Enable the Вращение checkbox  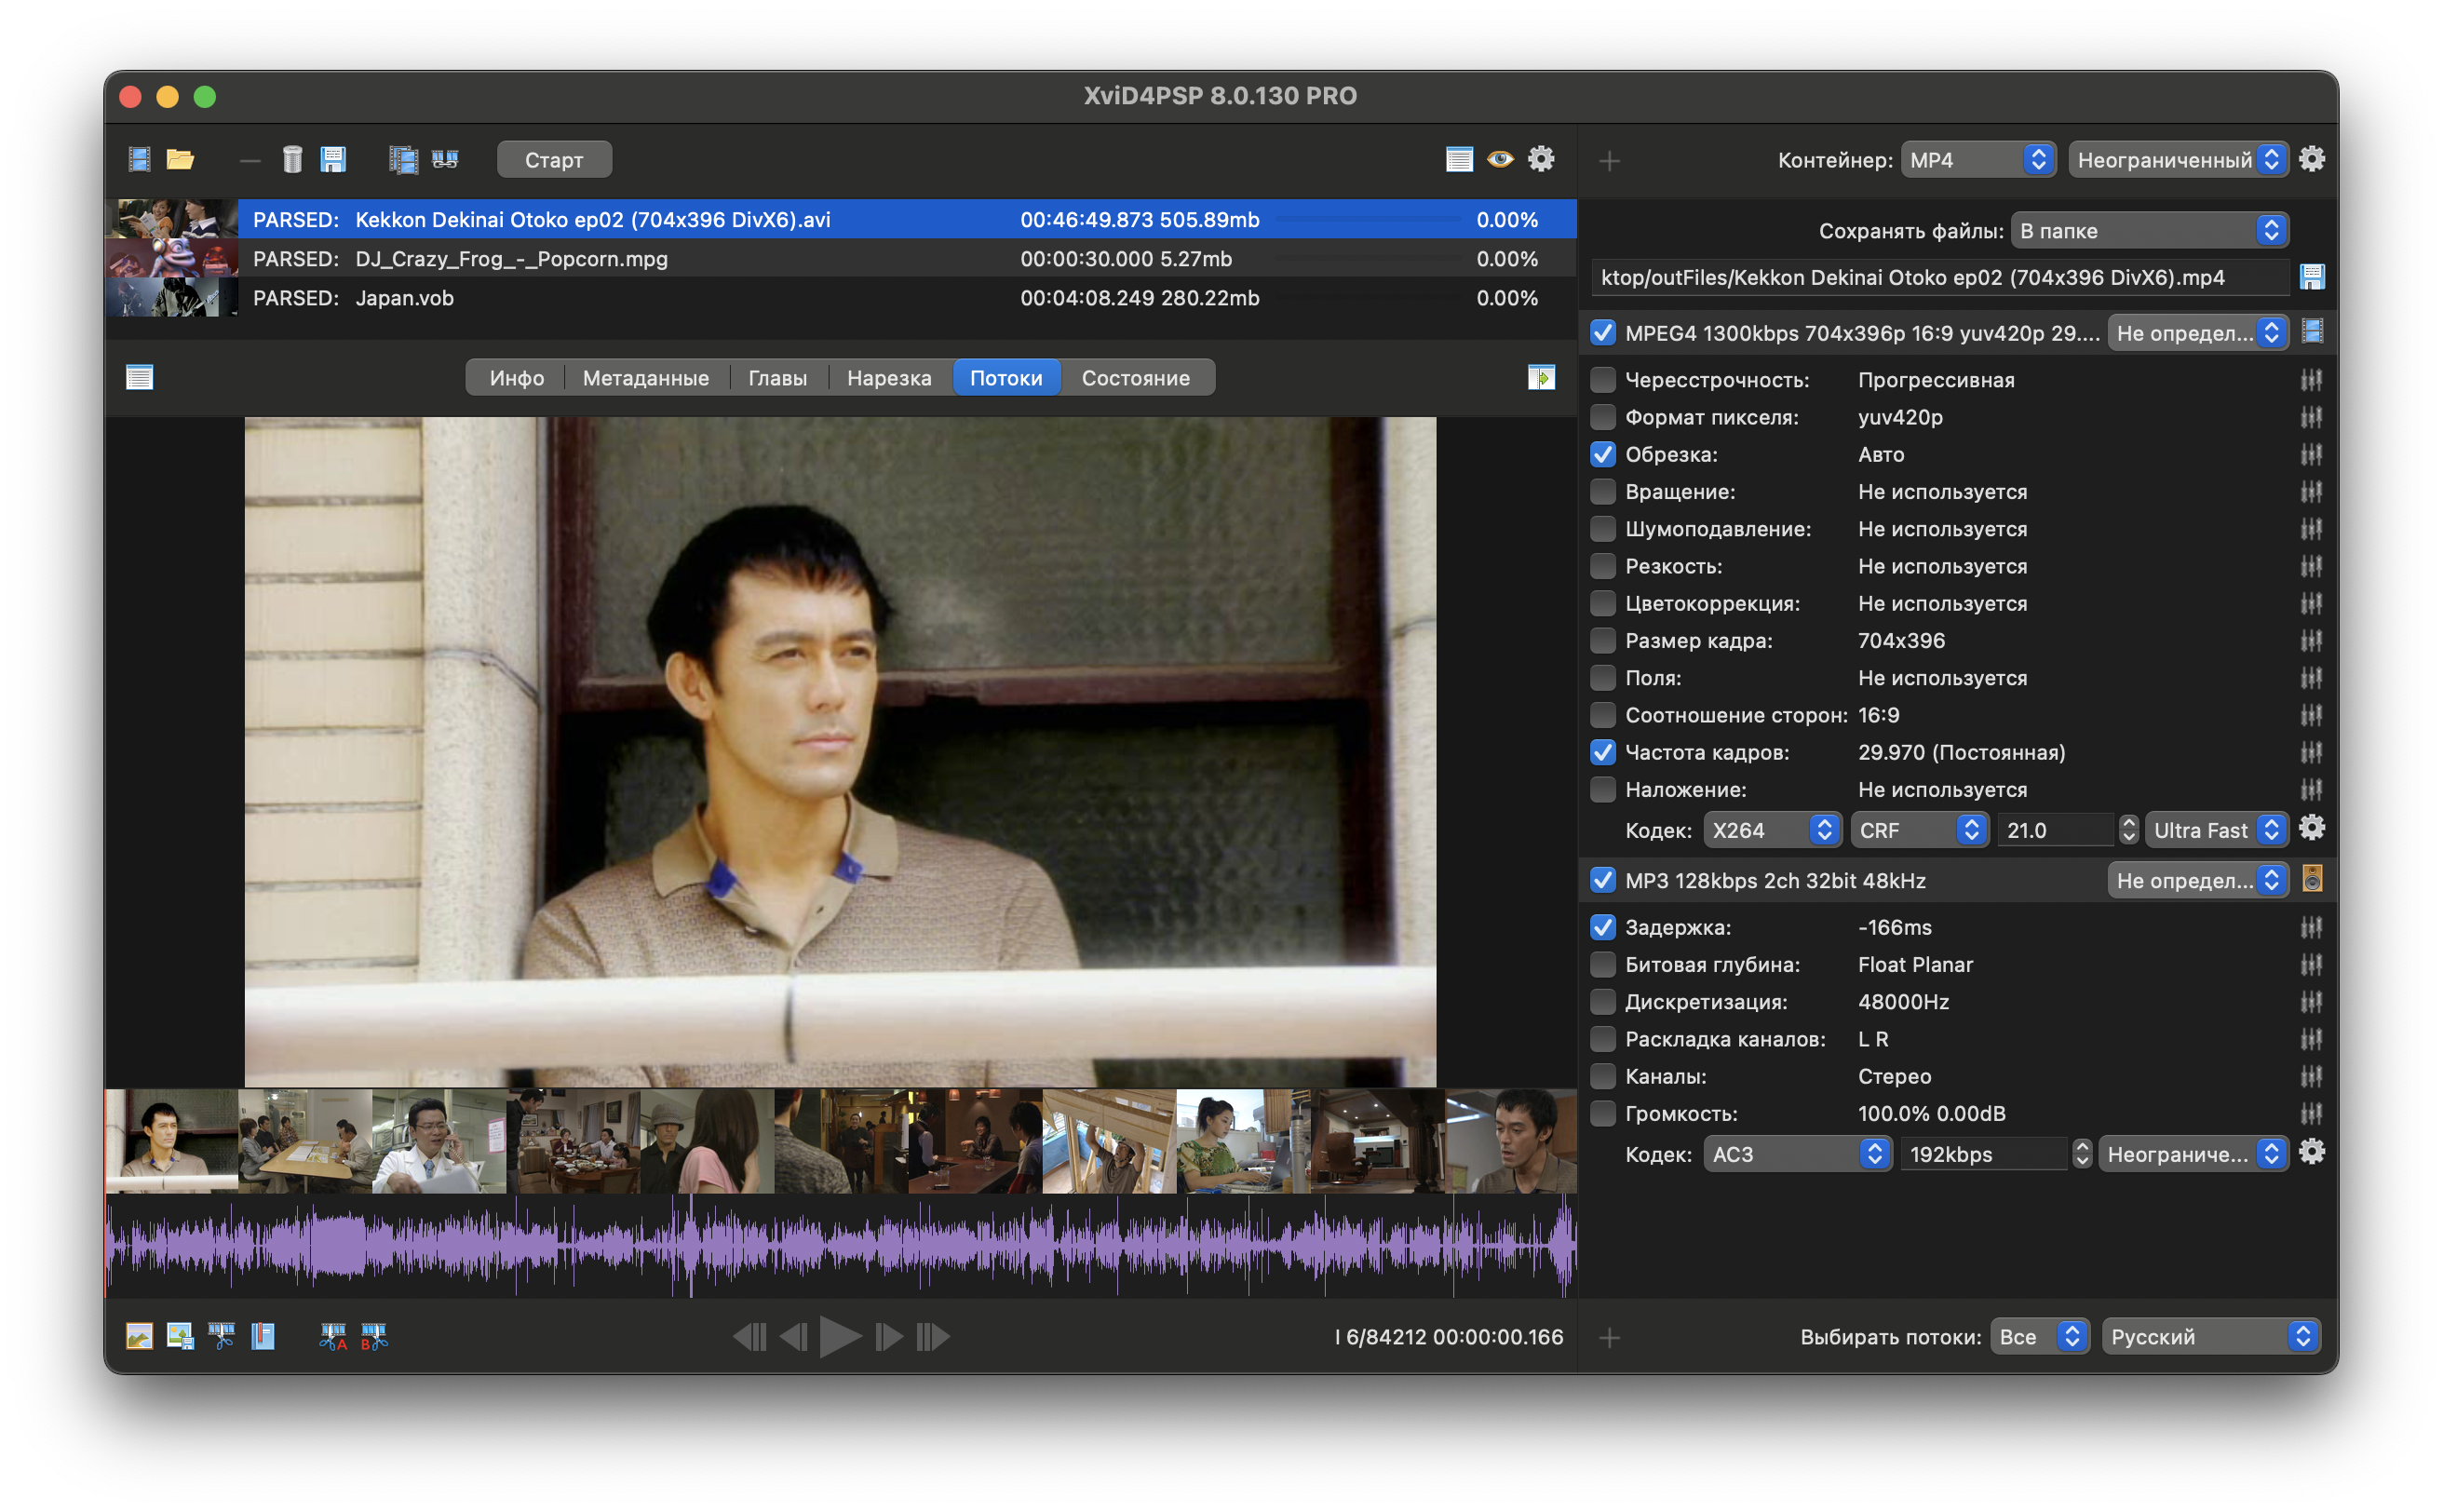pos(1602,492)
